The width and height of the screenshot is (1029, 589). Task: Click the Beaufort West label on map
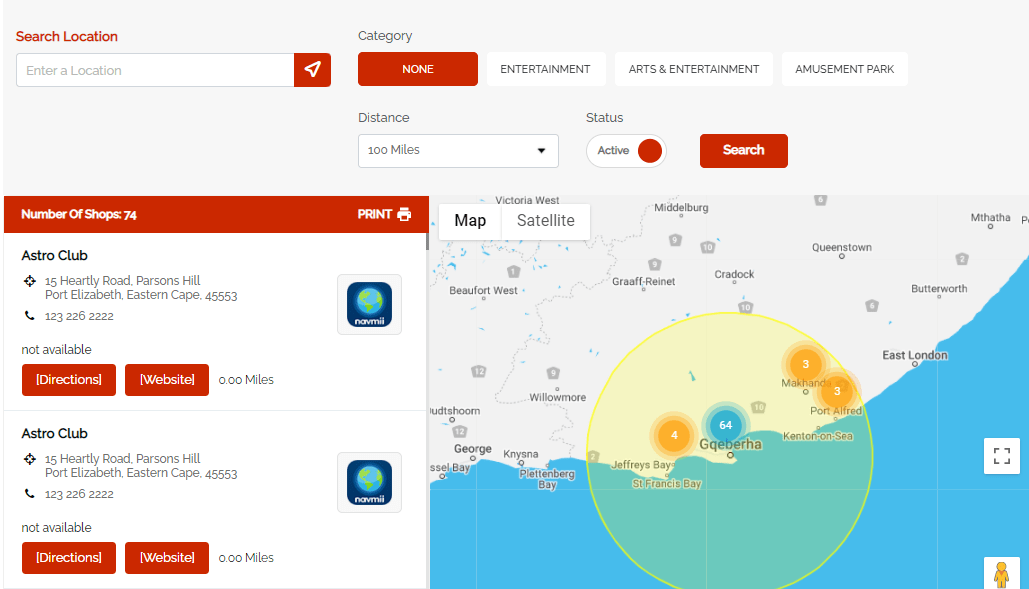click(483, 291)
